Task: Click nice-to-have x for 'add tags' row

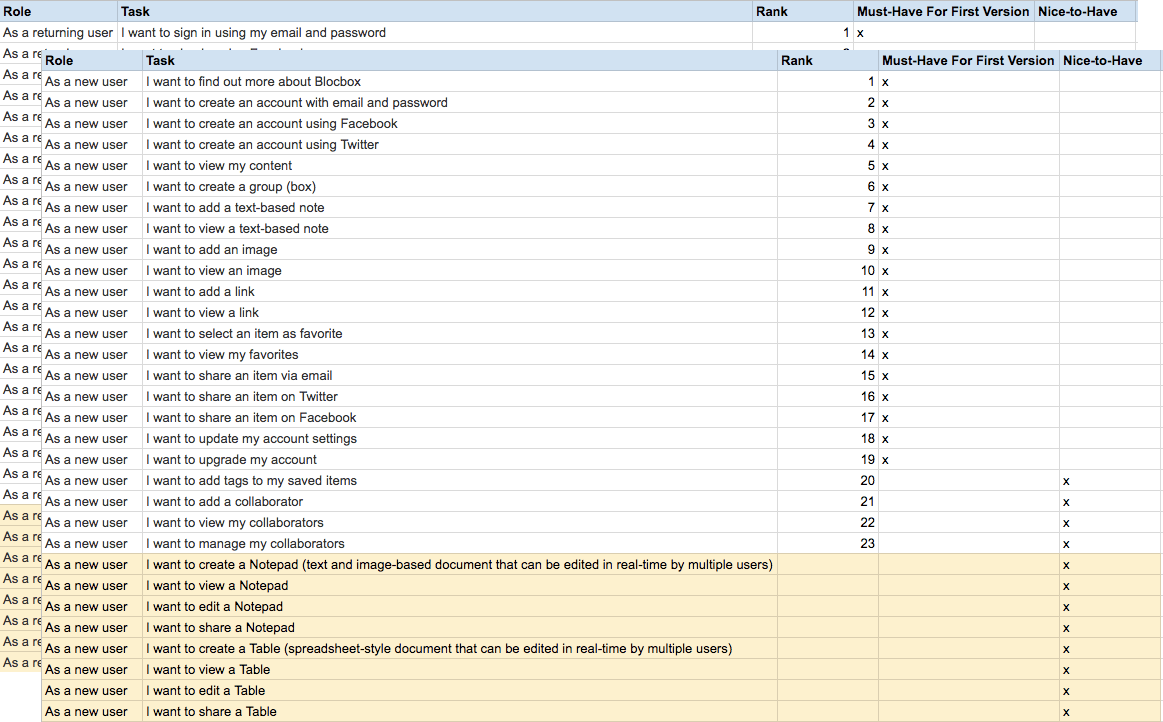Action: click(1066, 482)
